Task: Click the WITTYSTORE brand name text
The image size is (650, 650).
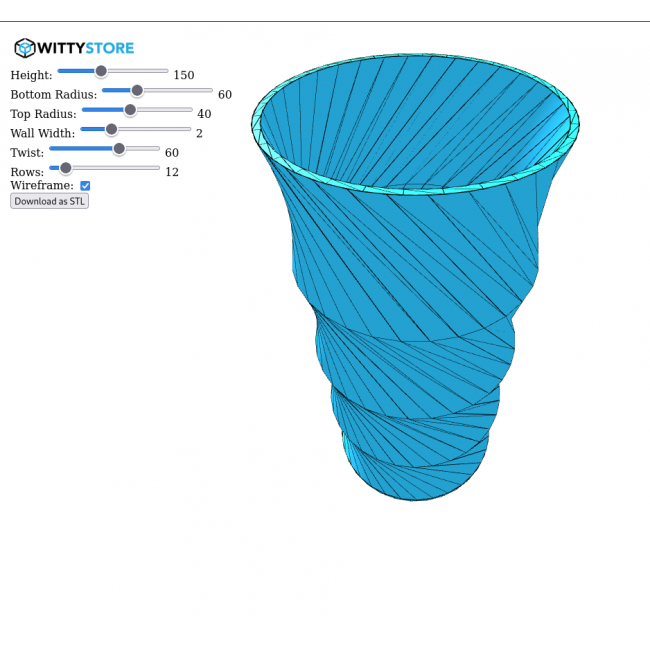Action: (x=85, y=48)
